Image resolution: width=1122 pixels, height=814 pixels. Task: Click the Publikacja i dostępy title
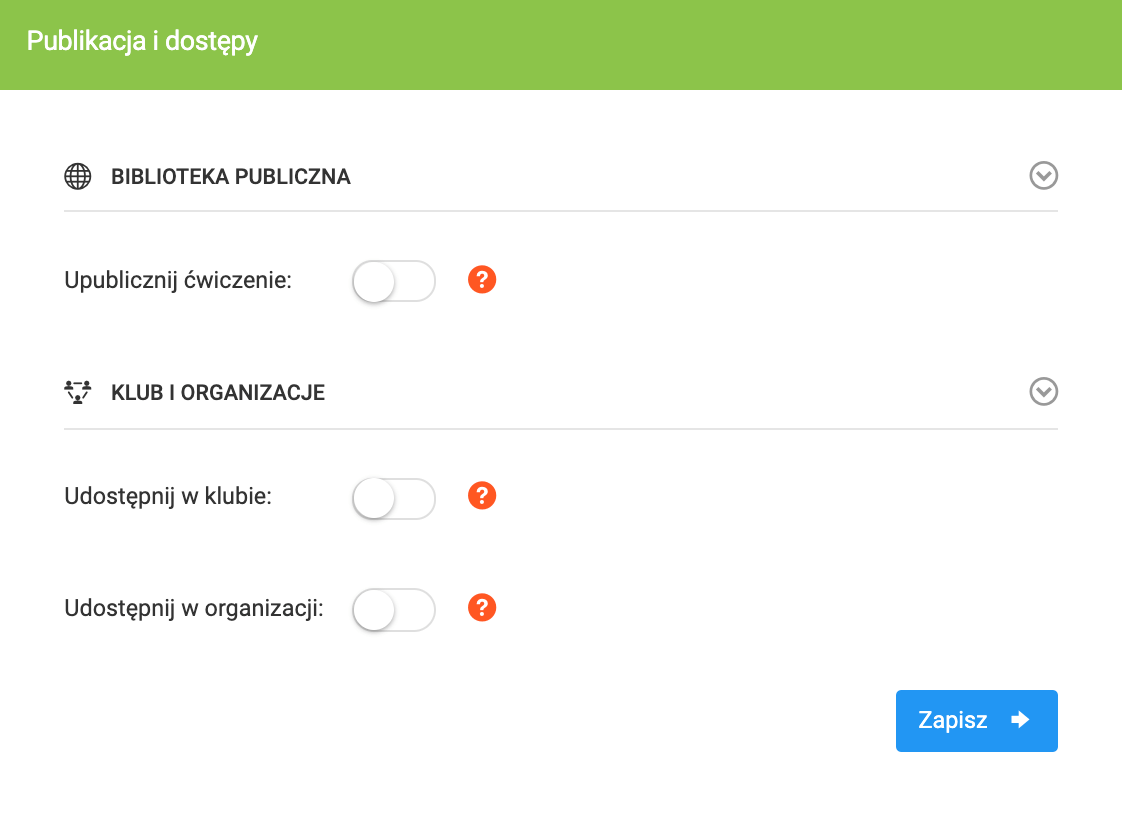[x=142, y=42]
